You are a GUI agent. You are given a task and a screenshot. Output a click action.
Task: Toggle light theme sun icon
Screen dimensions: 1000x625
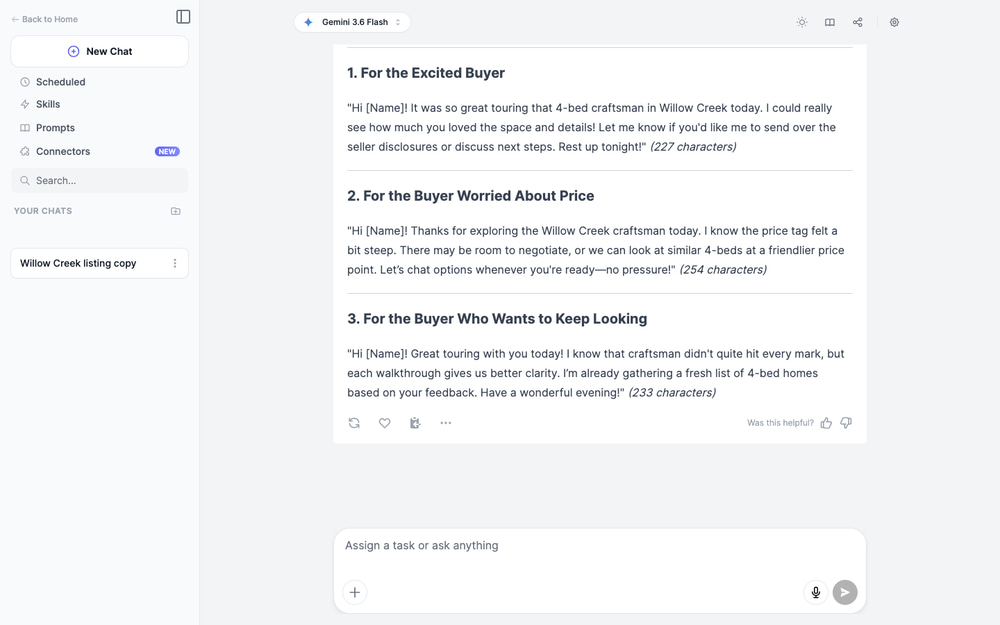(x=802, y=22)
